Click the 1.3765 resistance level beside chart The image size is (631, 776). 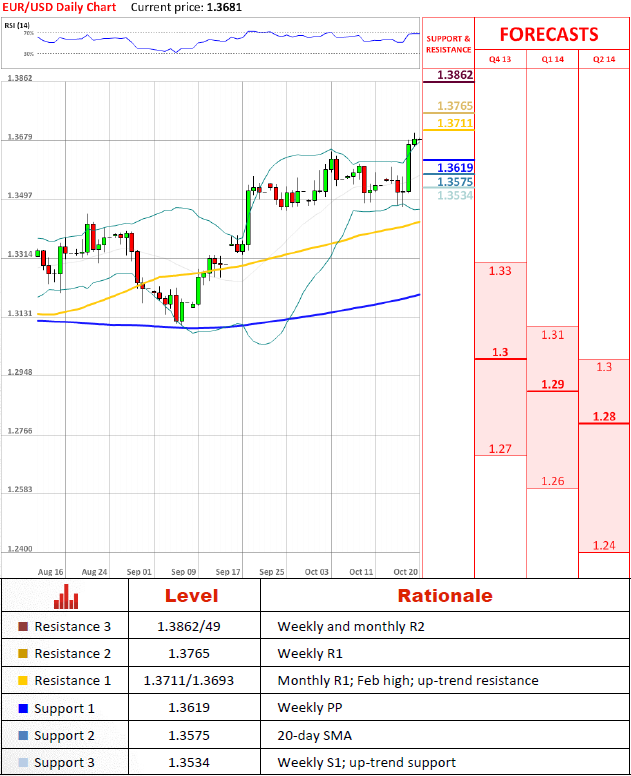coord(455,106)
